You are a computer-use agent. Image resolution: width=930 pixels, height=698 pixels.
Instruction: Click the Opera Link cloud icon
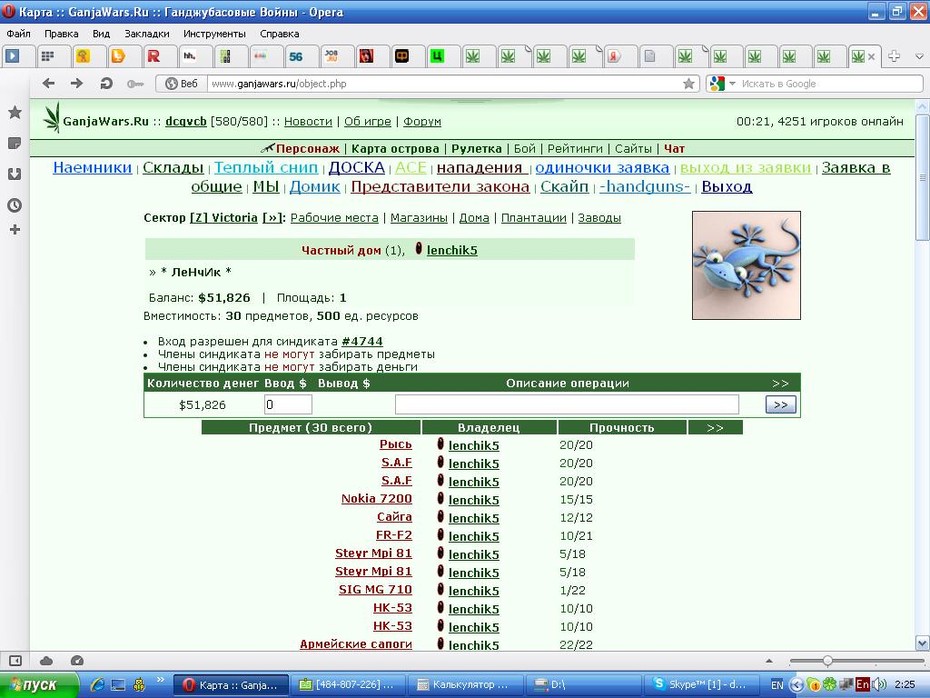click(46, 660)
